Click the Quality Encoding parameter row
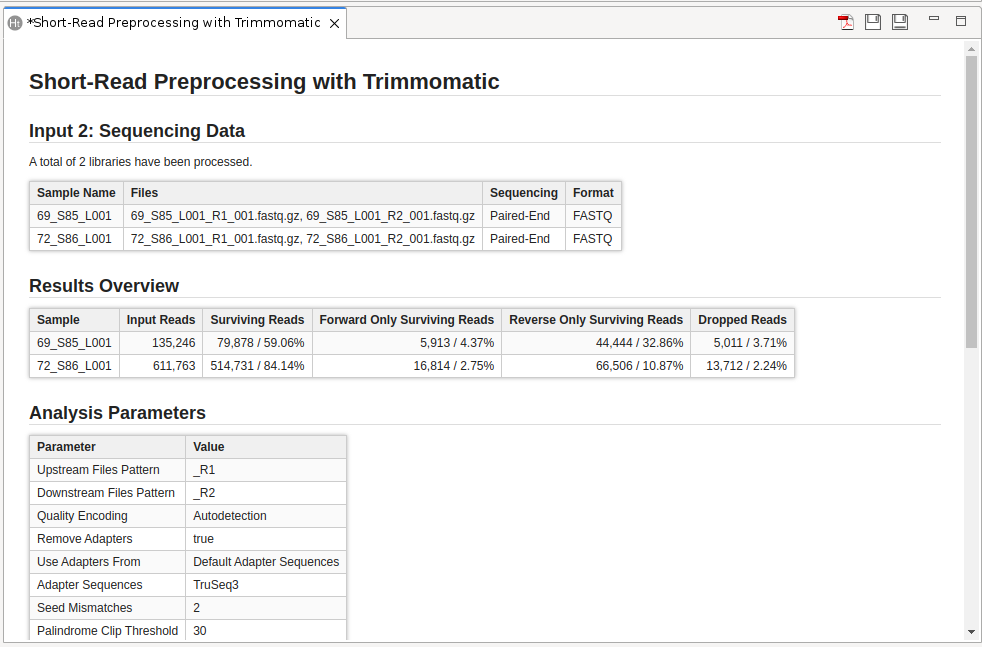Viewport: 982px width, 647px height. 82,516
